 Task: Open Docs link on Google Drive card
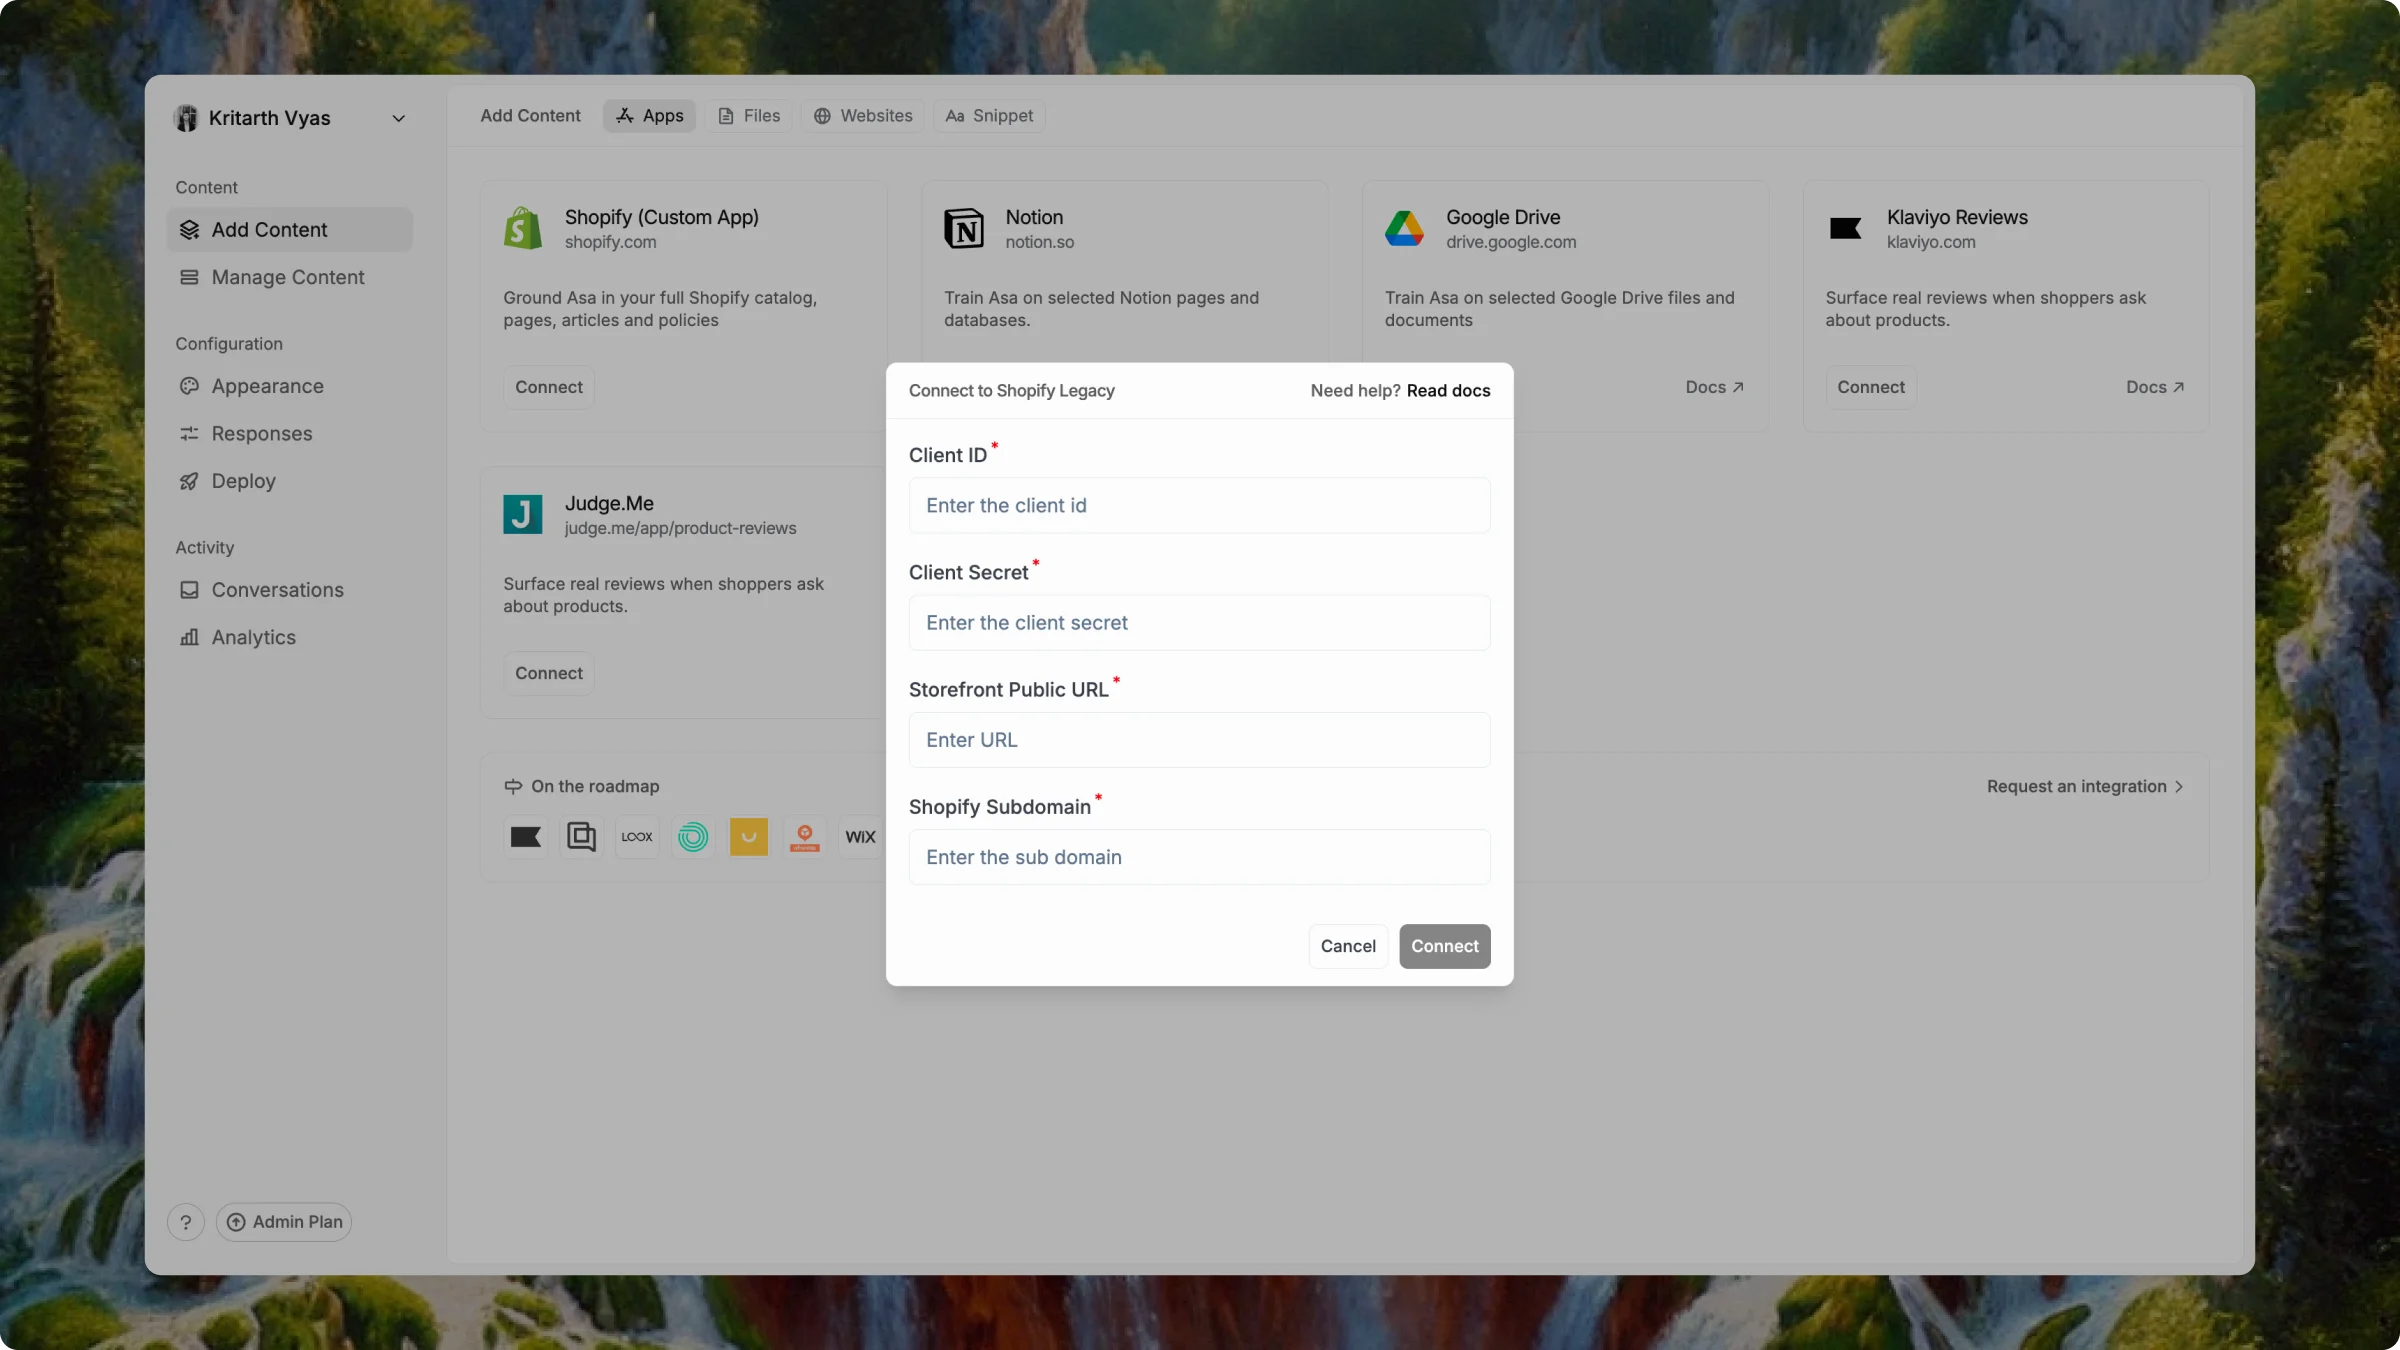tap(1714, 387)
